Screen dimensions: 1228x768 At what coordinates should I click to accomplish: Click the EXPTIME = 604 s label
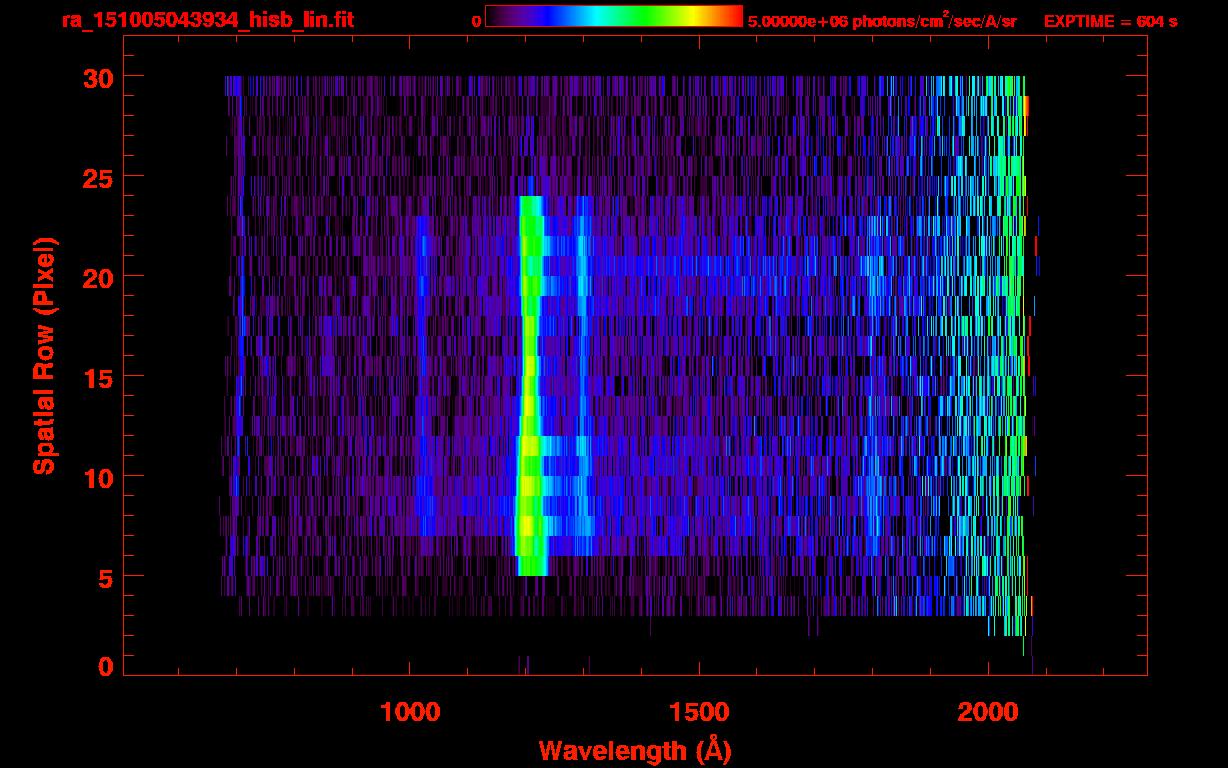click(x=1110, y=21)
